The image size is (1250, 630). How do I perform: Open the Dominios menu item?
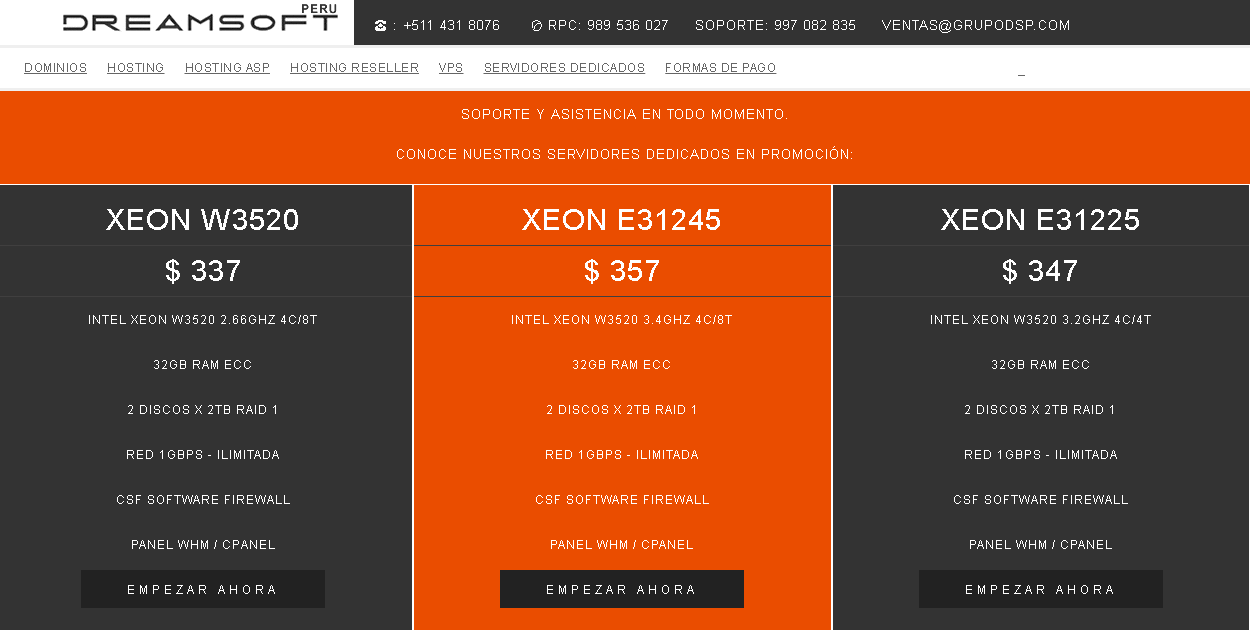pos(56,68)
